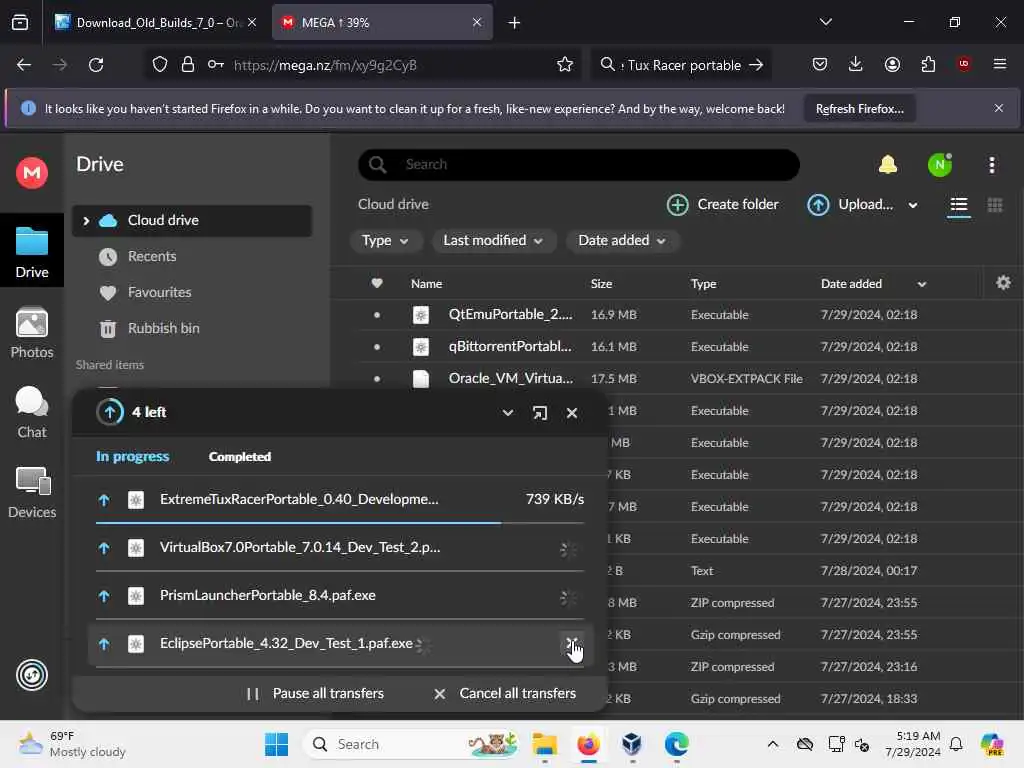Click the Firefox address bar URL
The width and height of the screenshot is (1024, 768).
click(325, 65)
